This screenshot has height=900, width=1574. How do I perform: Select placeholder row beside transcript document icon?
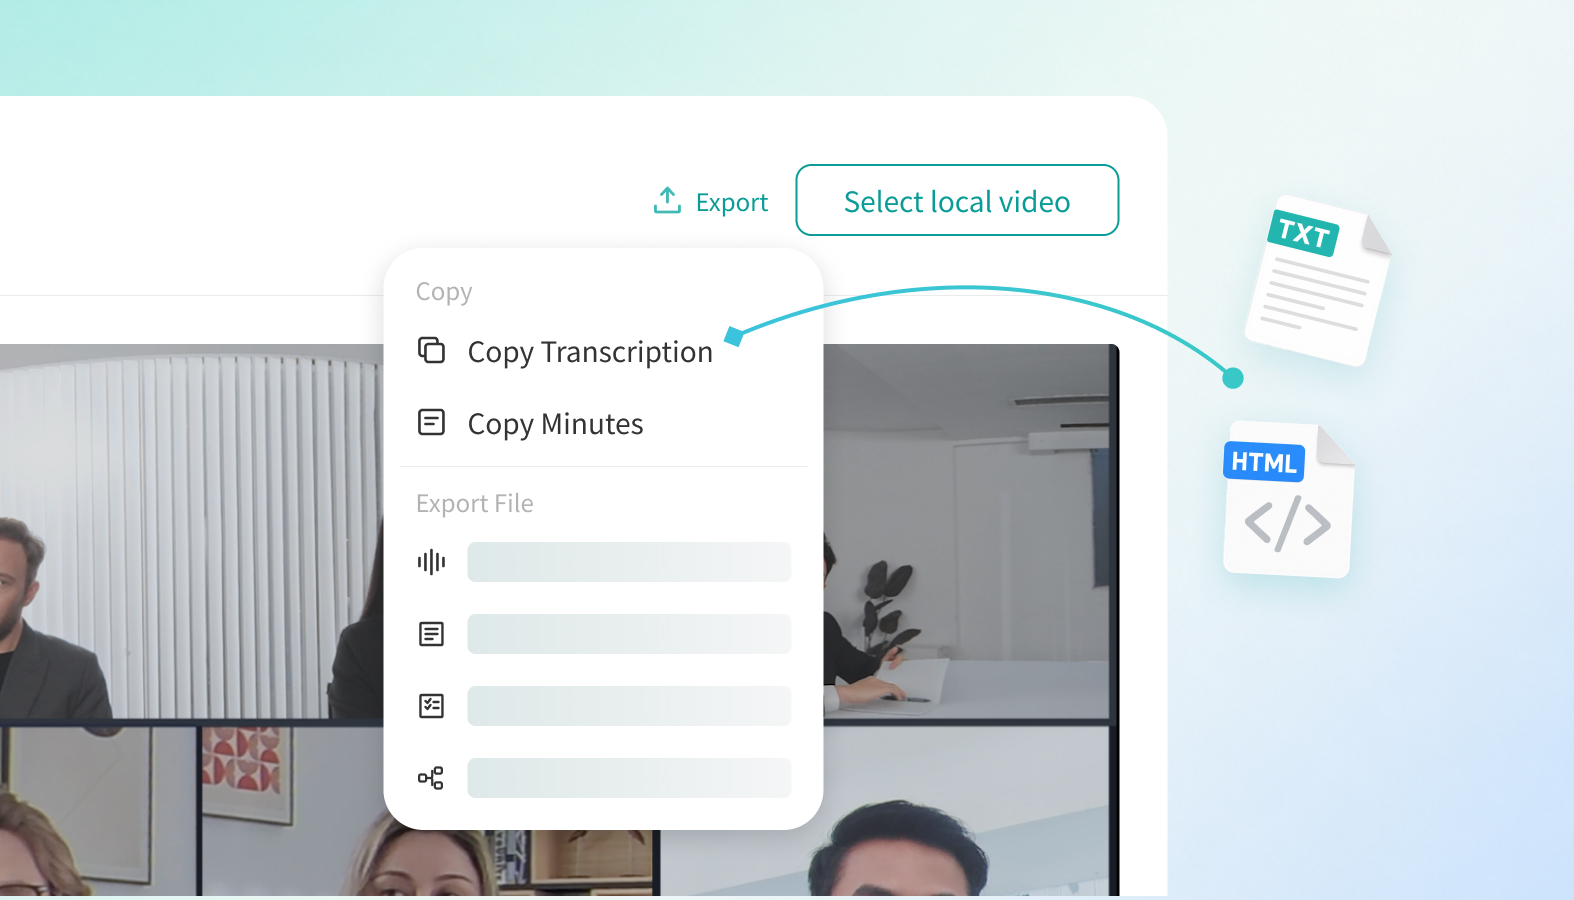pyautogui.click(x=629, y=634)
